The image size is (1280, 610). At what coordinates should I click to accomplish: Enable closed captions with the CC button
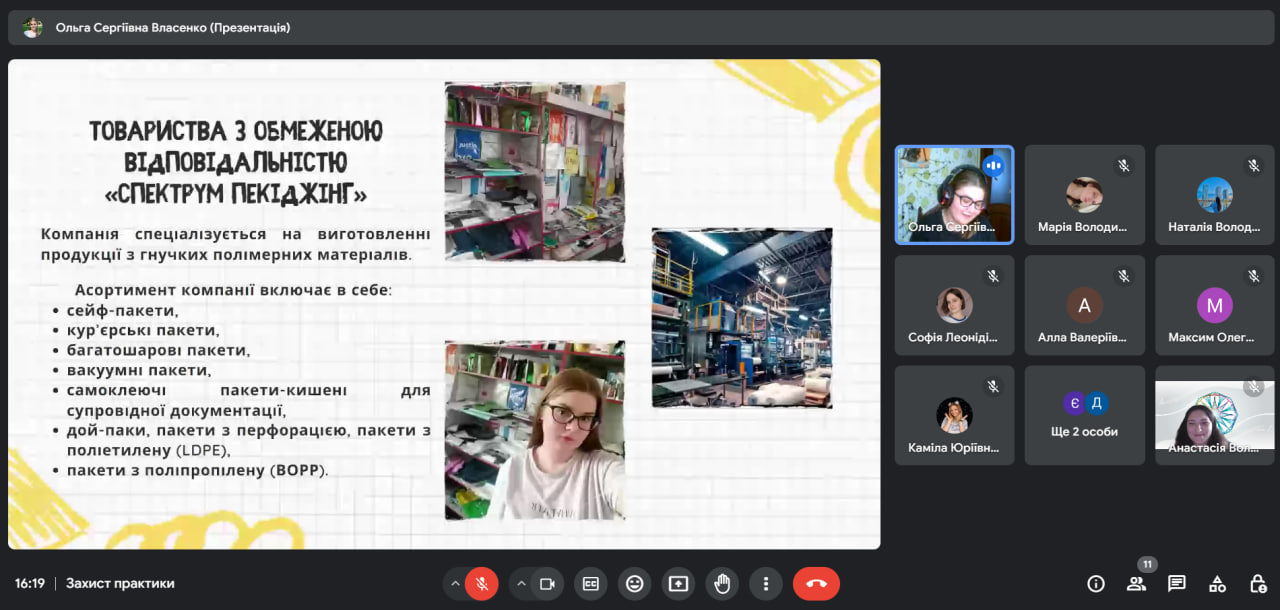point(591,584)
